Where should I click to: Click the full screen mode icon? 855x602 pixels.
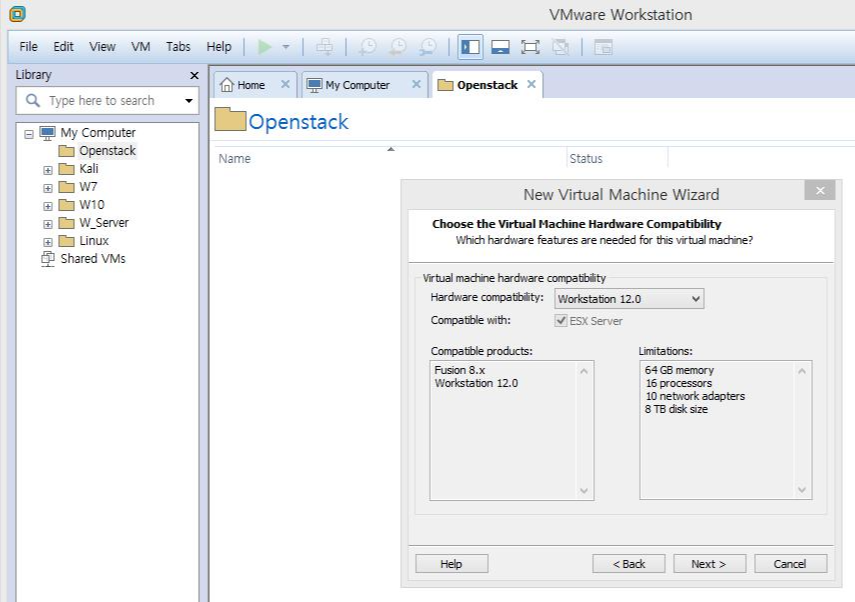coord(530,47)
